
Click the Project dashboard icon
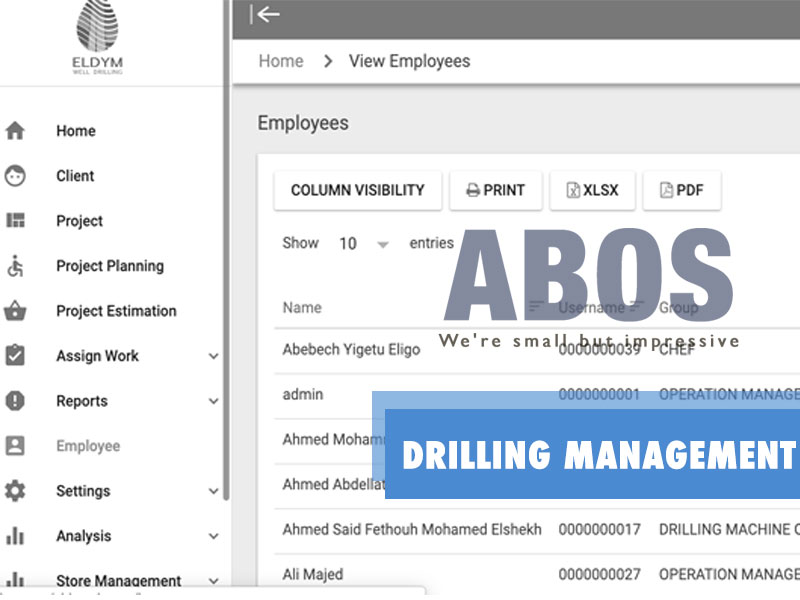click(15, 221)
